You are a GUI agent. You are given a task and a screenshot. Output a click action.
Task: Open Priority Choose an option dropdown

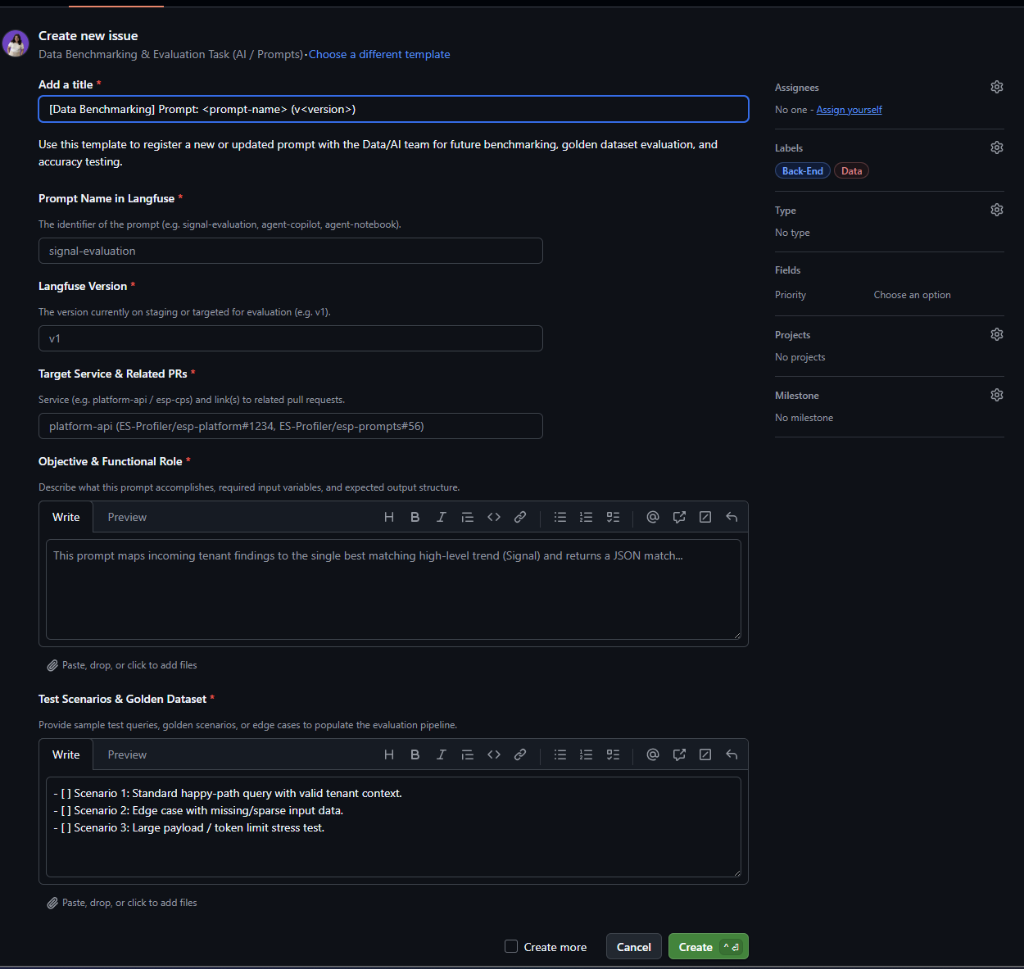tap(912, 294)
